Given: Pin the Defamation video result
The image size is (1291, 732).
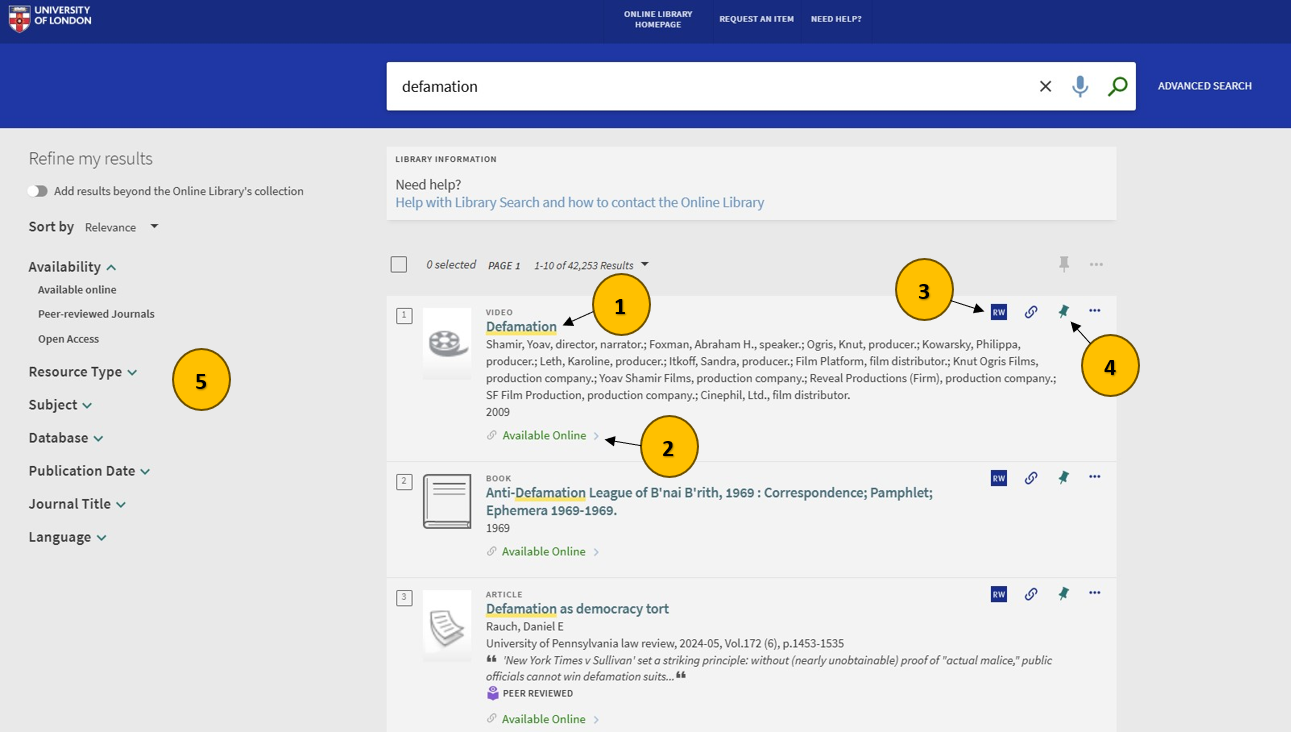Looking at the screenshot, I should [x=1063, y=311].
